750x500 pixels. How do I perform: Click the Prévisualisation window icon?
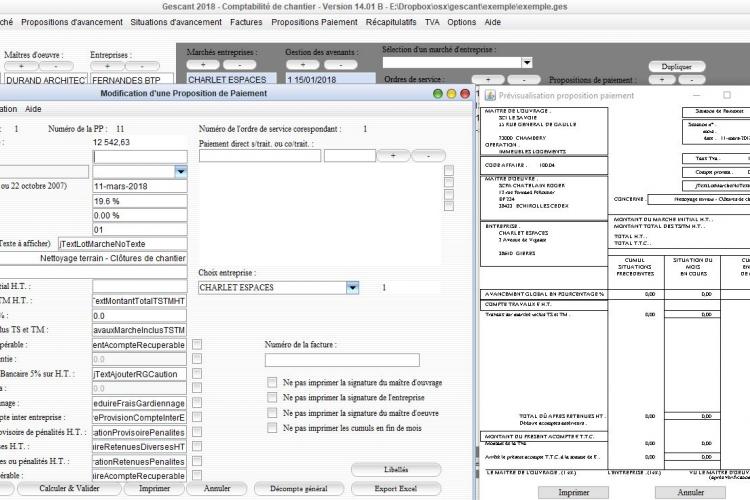tap(490, 95)
